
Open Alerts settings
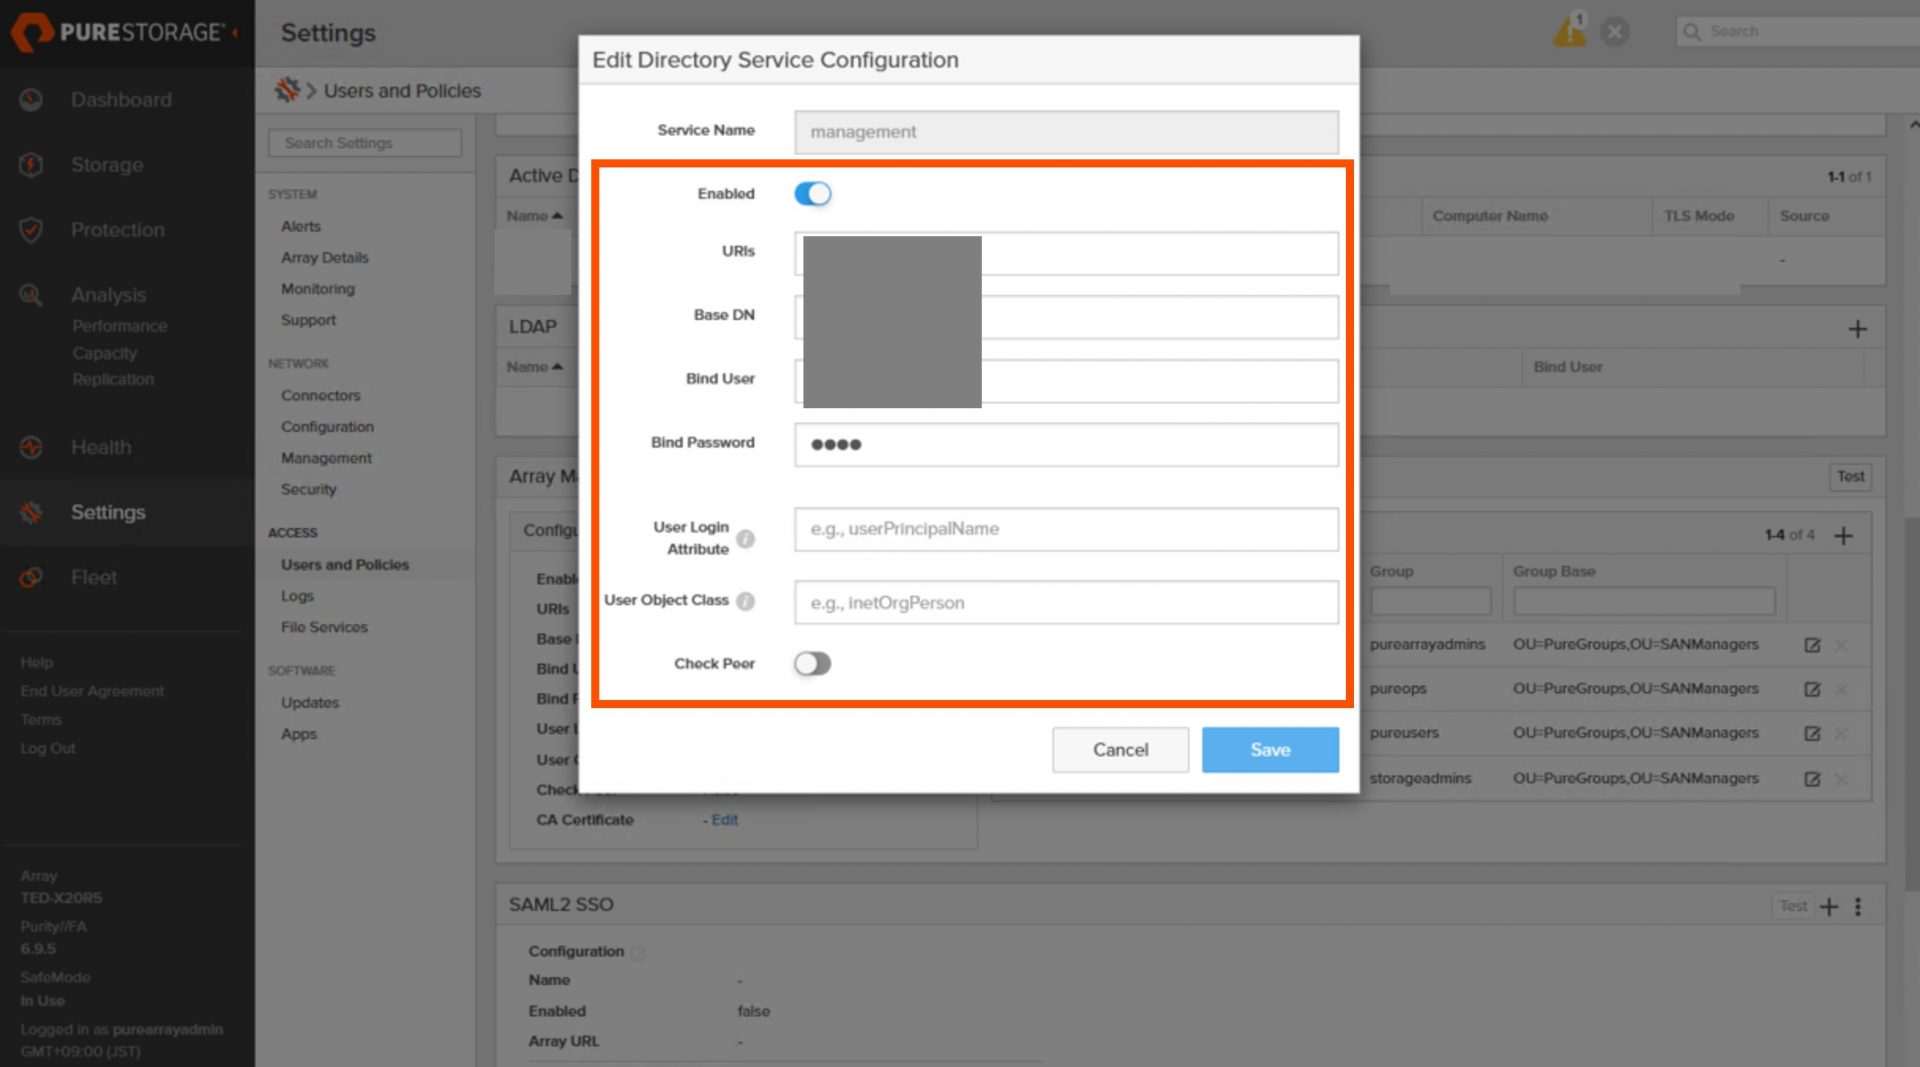coord(301,226)
